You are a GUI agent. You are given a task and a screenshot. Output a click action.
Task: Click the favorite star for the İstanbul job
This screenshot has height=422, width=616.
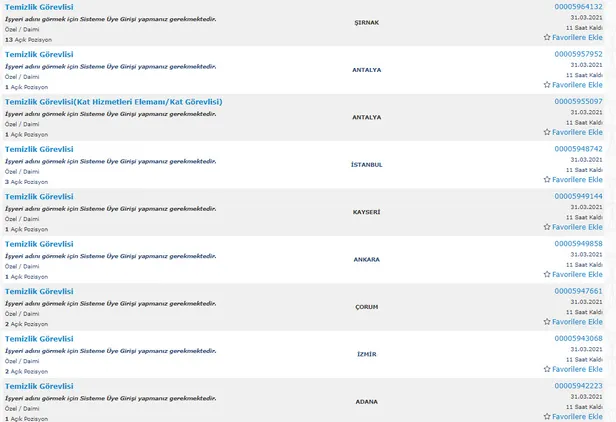[x=547, y=180]
